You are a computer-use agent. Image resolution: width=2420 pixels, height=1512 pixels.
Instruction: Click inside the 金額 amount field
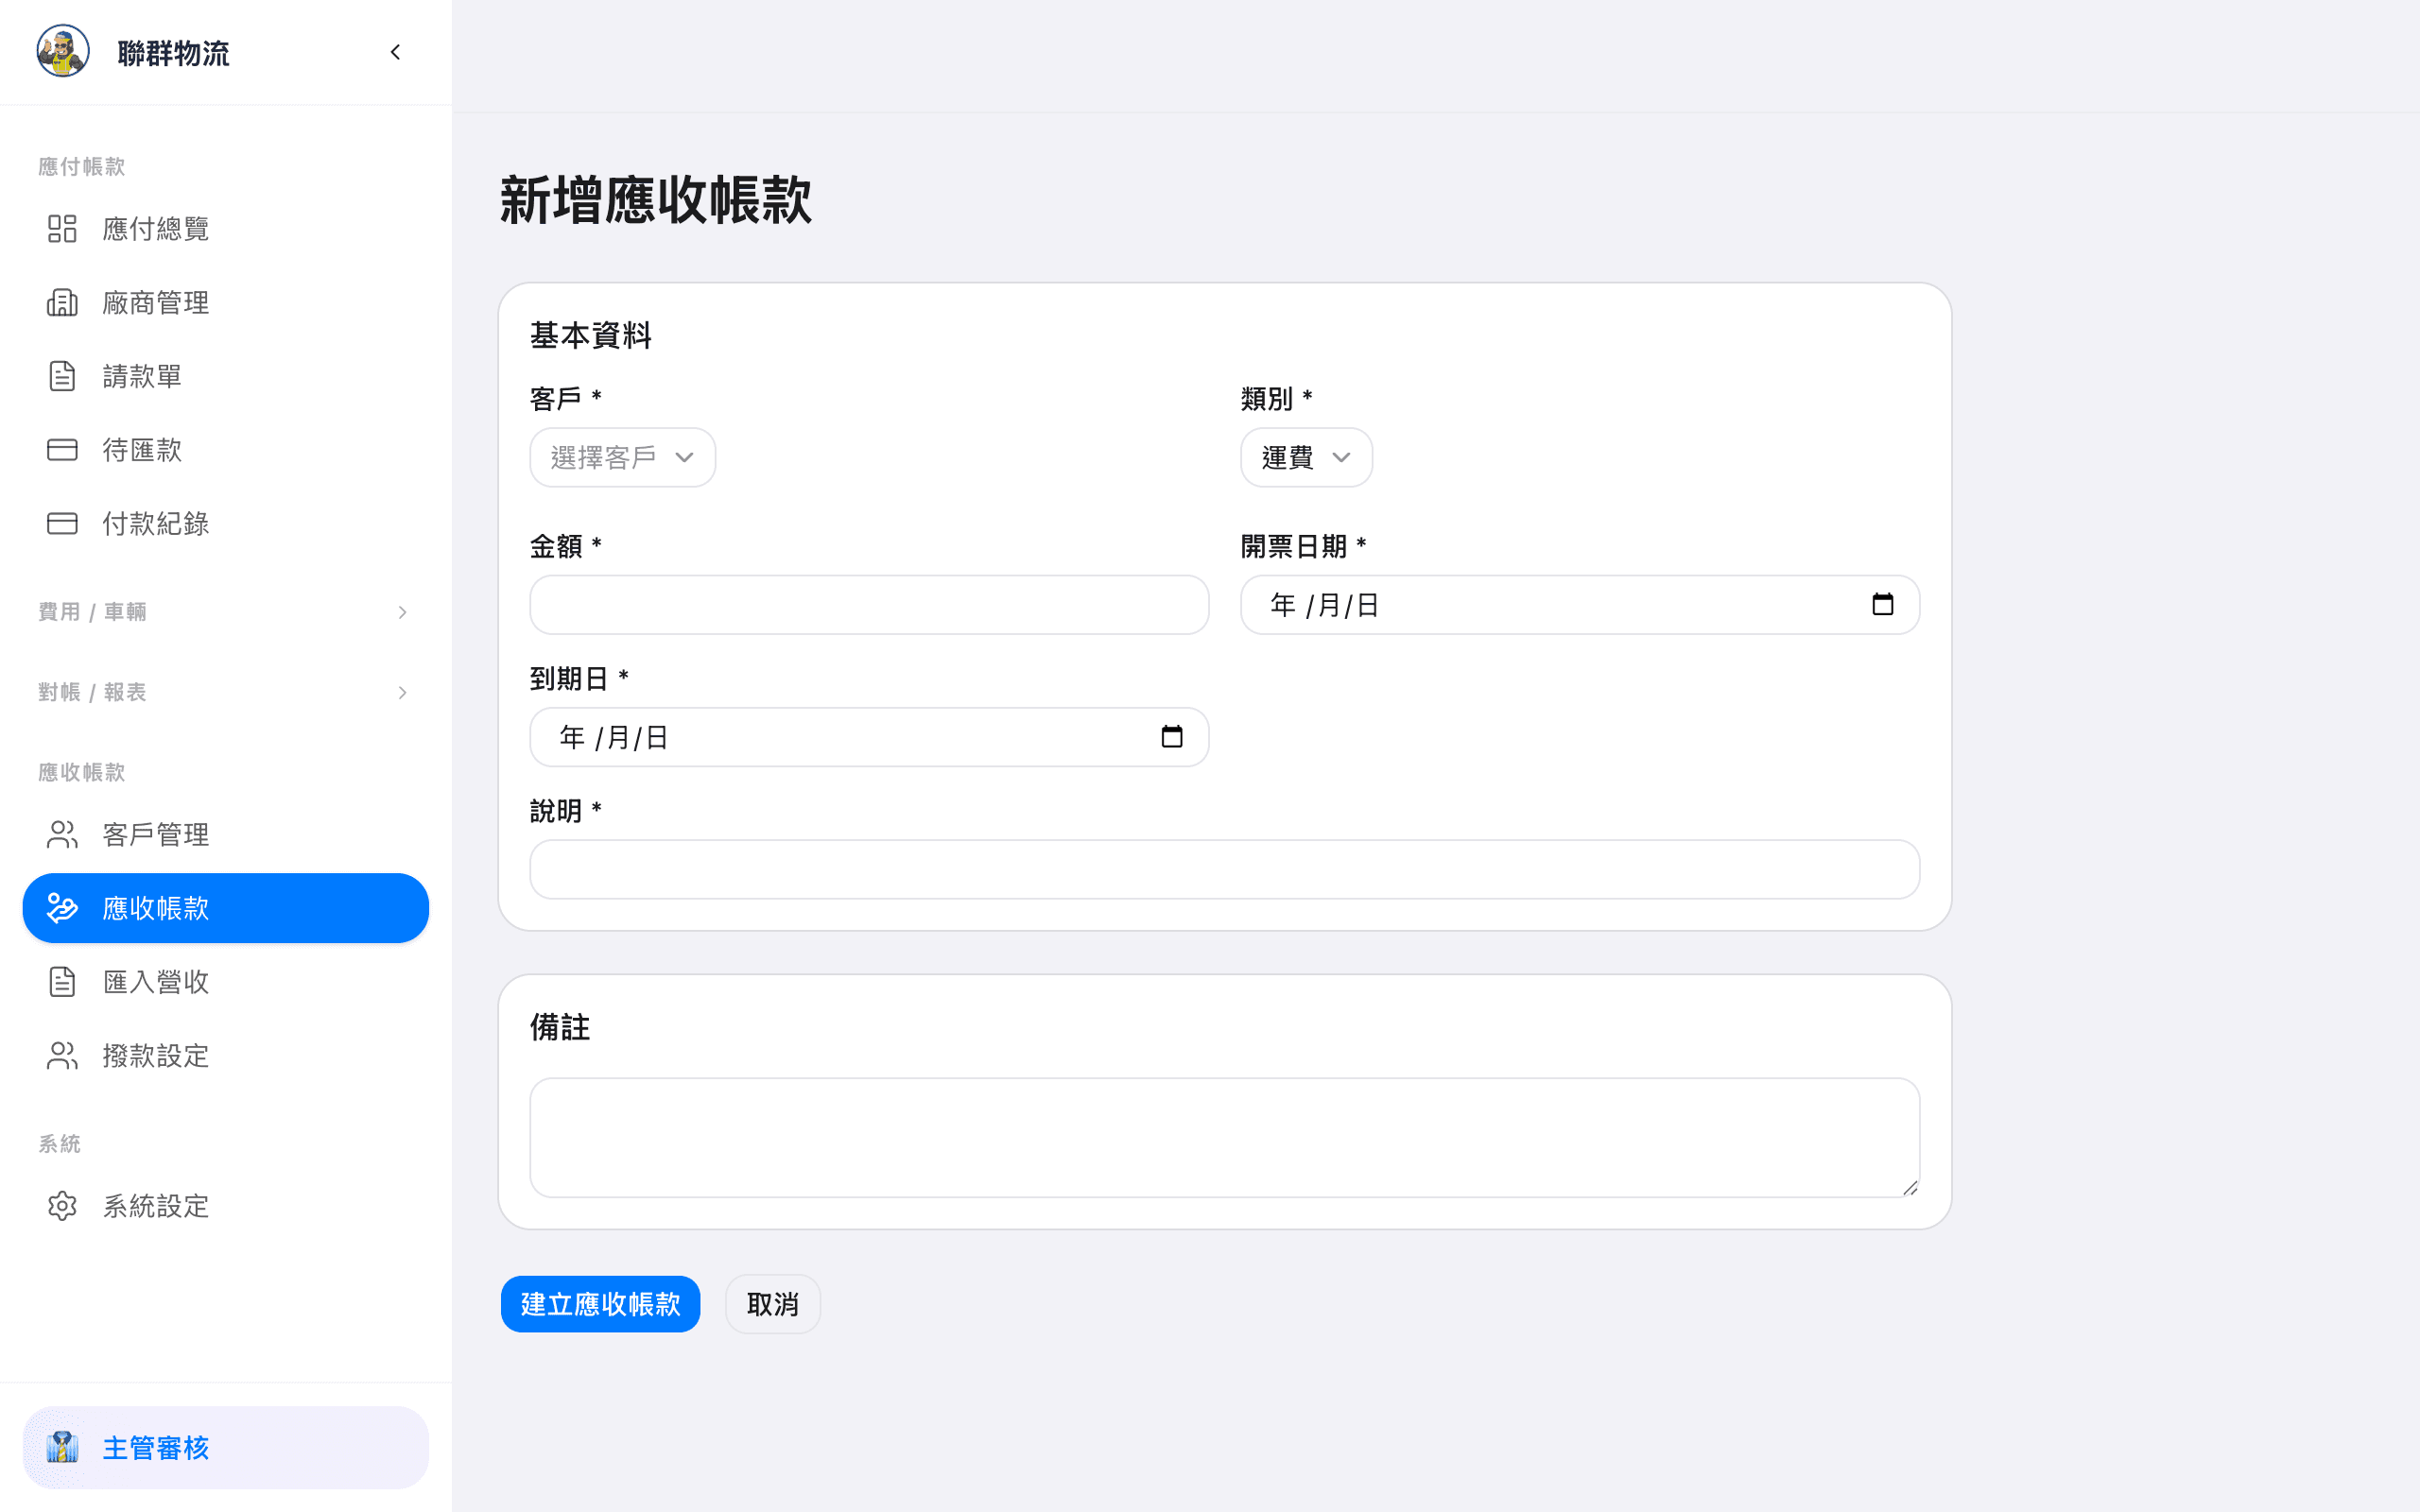(868, 604)
